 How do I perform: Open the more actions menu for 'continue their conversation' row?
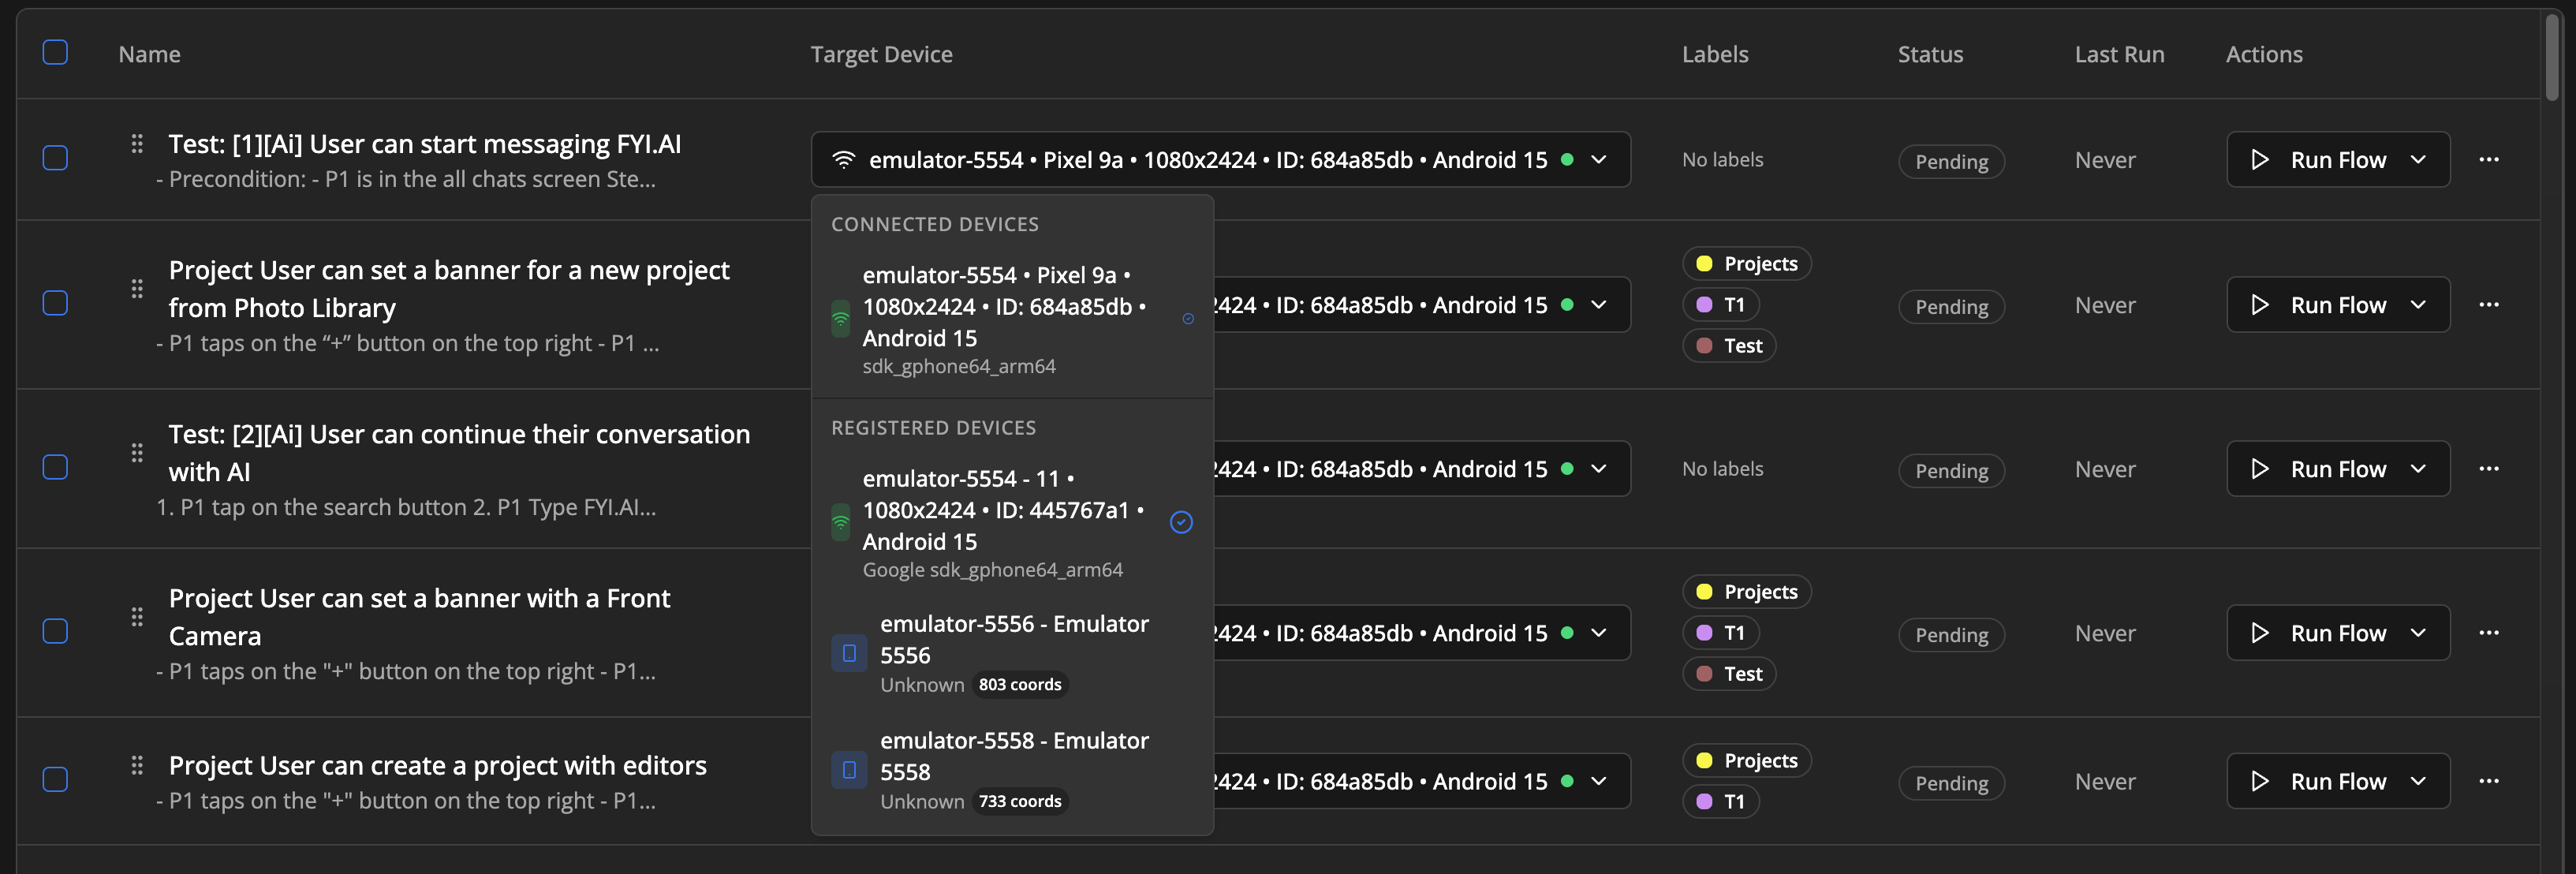2489,468
